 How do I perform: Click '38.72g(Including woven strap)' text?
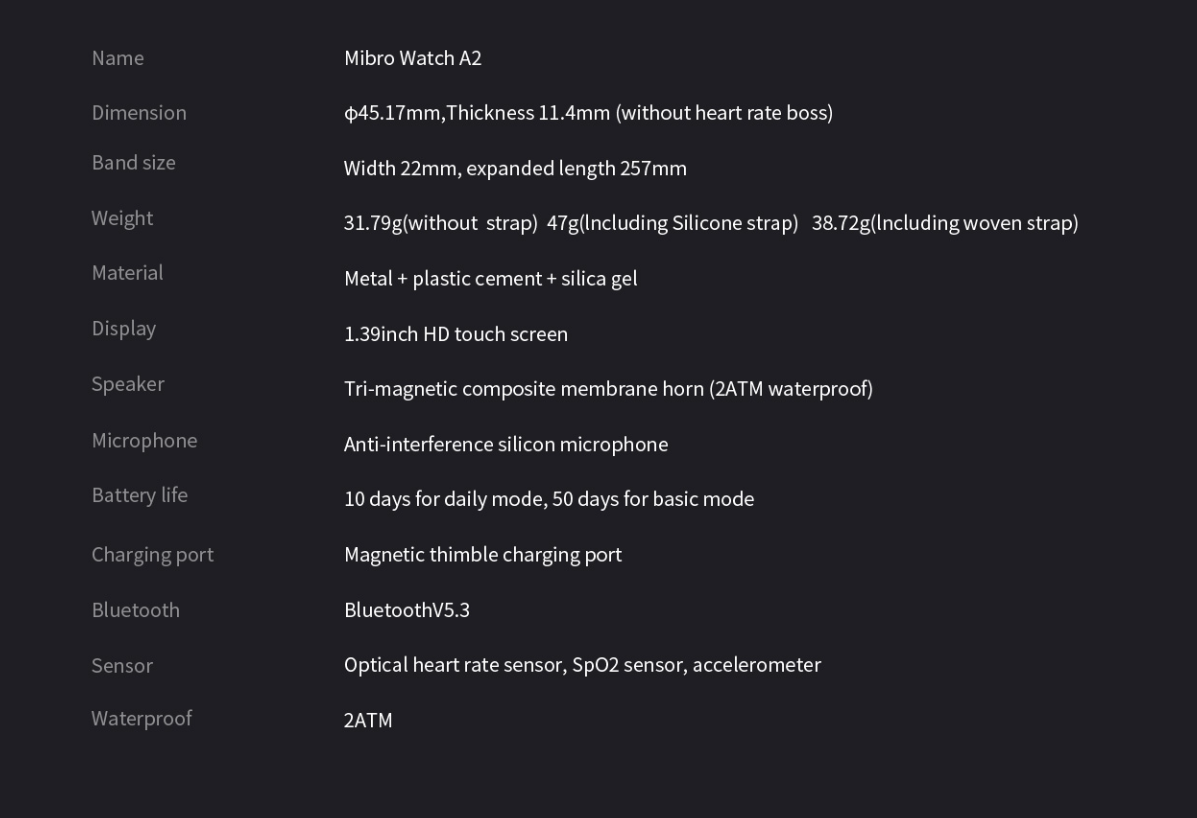point(945,223)
